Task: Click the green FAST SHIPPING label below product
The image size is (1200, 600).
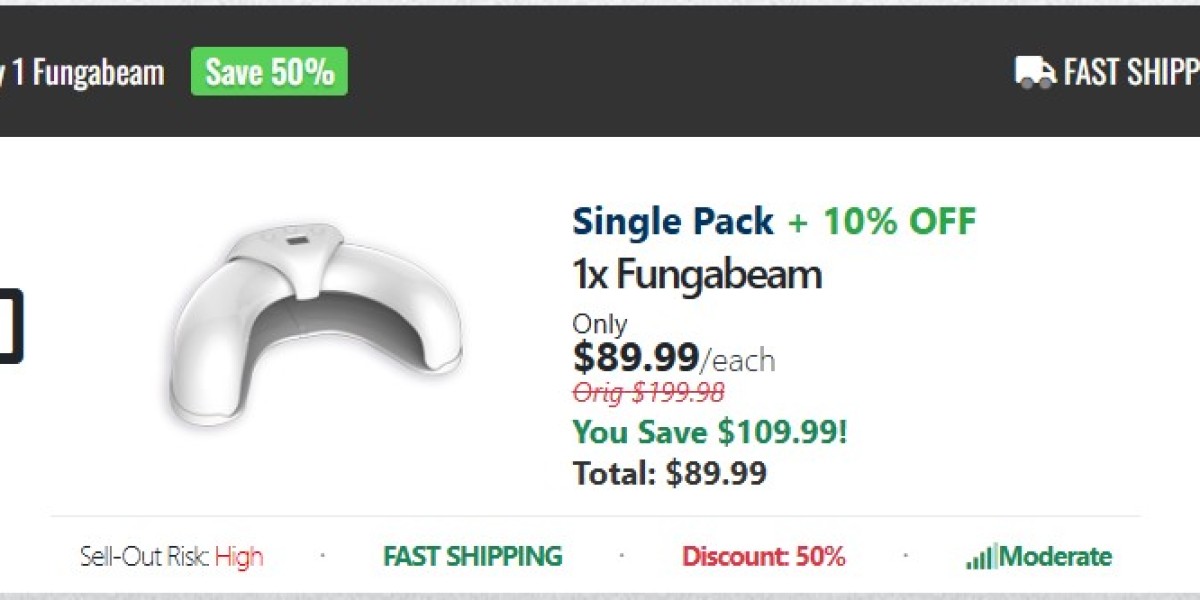Action: point(473,556)
